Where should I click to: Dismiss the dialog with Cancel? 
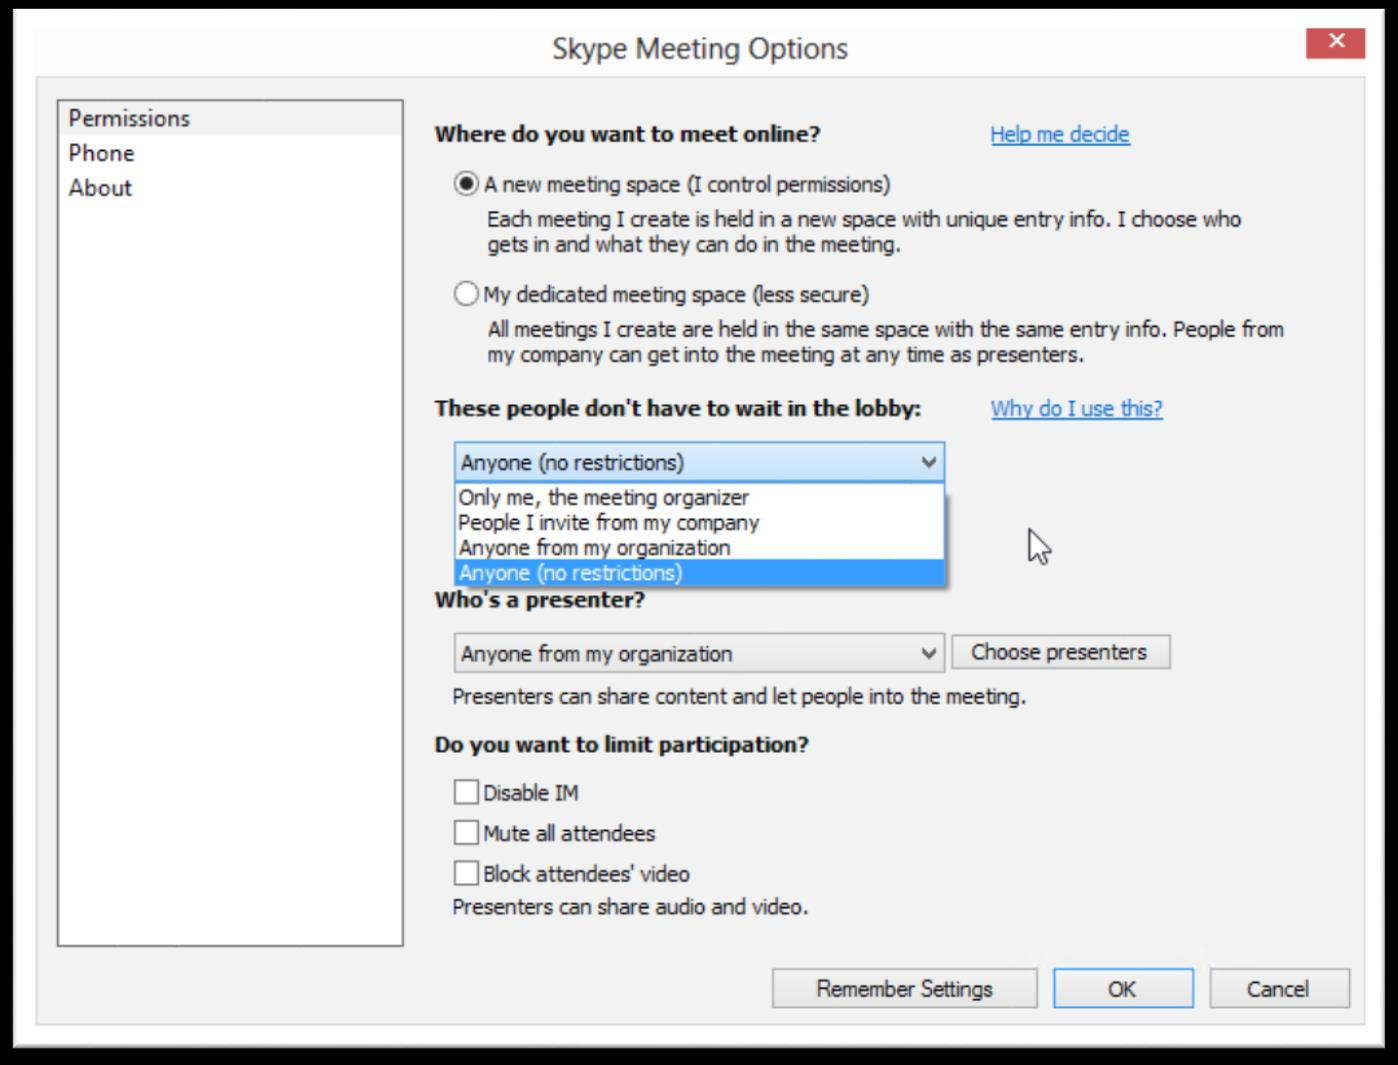[x=1279, y=989]
